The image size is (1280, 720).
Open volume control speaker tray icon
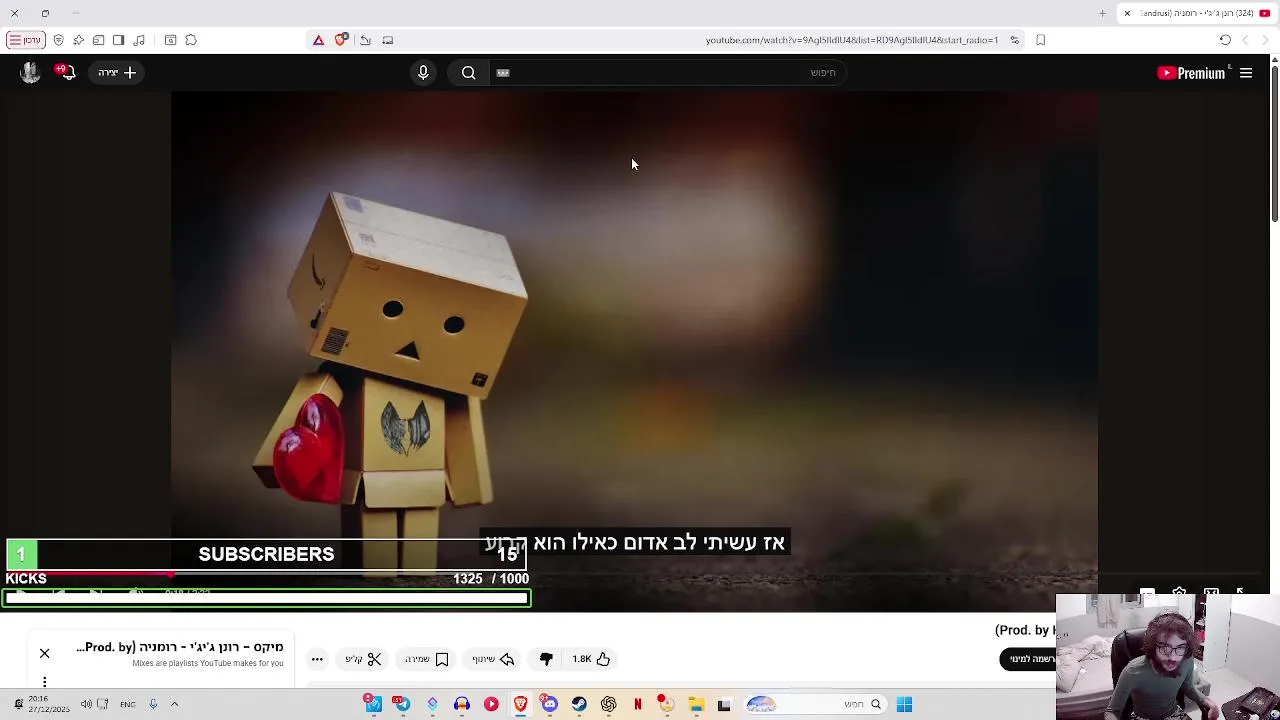pyautogui.click(x=86, y=704)
